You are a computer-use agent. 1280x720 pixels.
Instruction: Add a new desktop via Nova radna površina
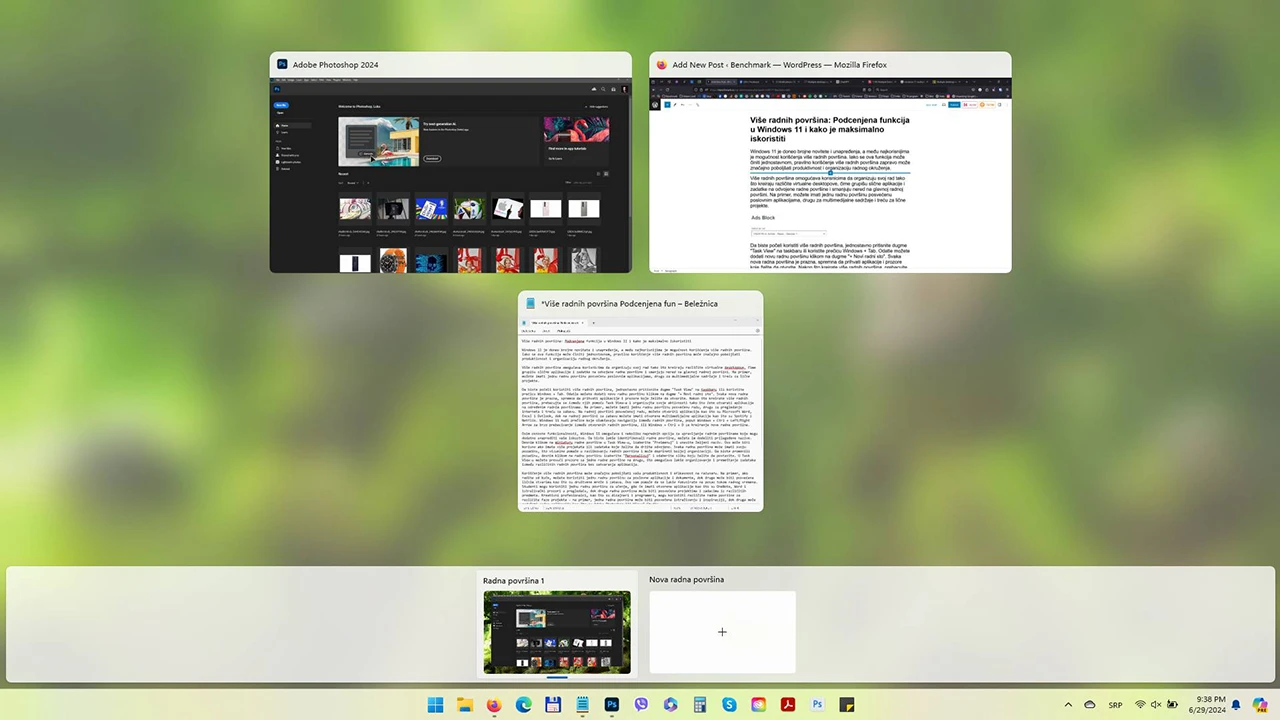click(722, 632)
